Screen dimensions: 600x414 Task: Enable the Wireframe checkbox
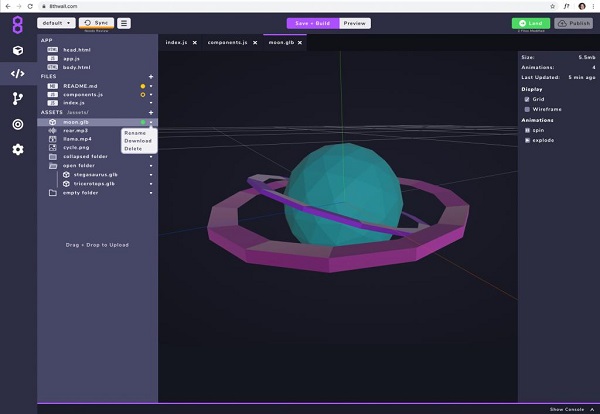[x=528, y=108]
